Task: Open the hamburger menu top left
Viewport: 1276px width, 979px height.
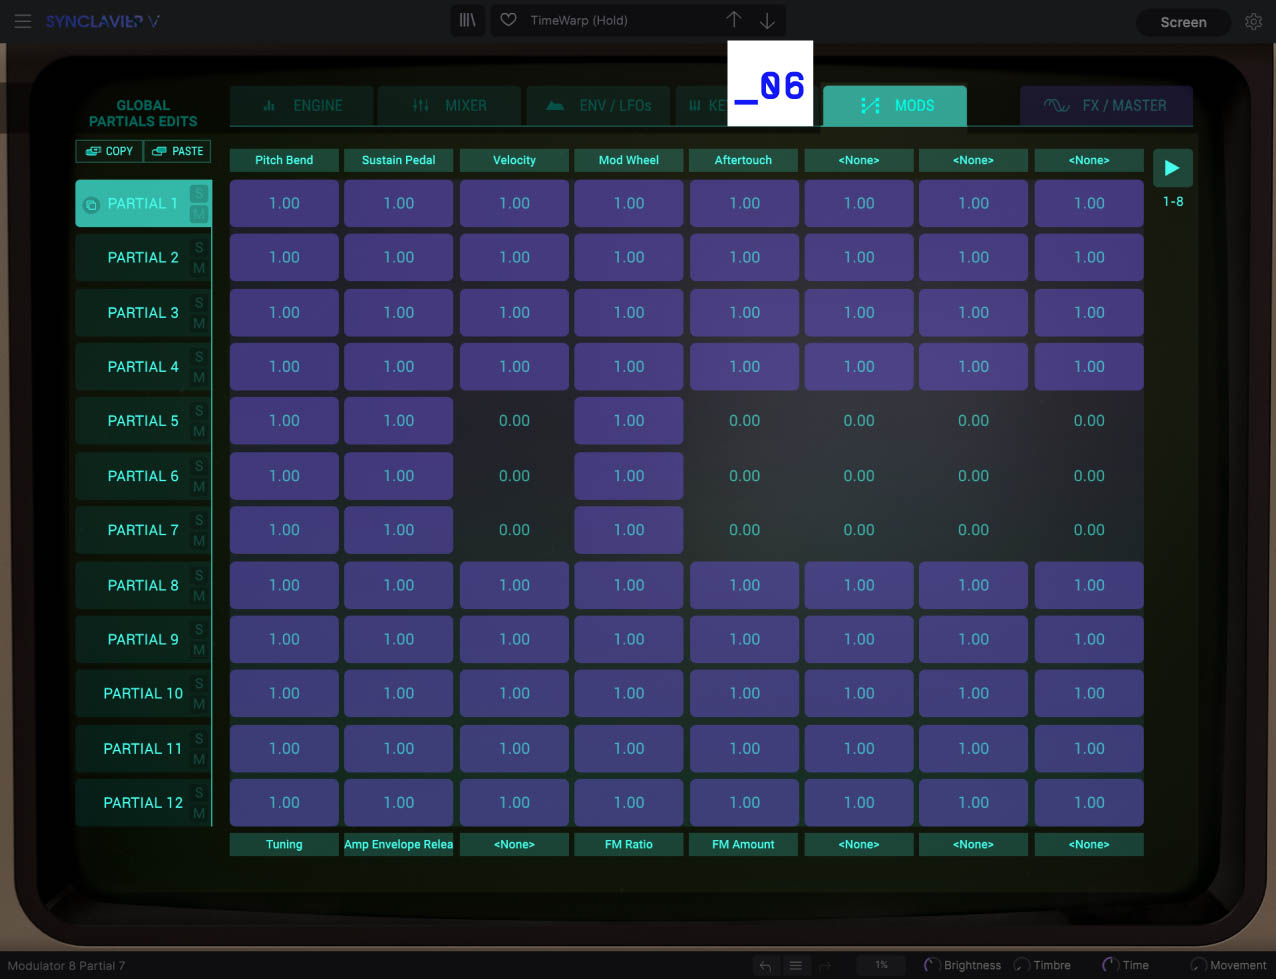Action: point(23,21)
